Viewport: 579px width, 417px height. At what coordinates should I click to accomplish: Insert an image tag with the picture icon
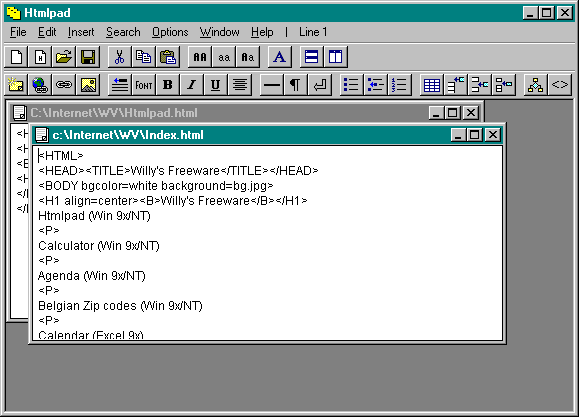88,85
